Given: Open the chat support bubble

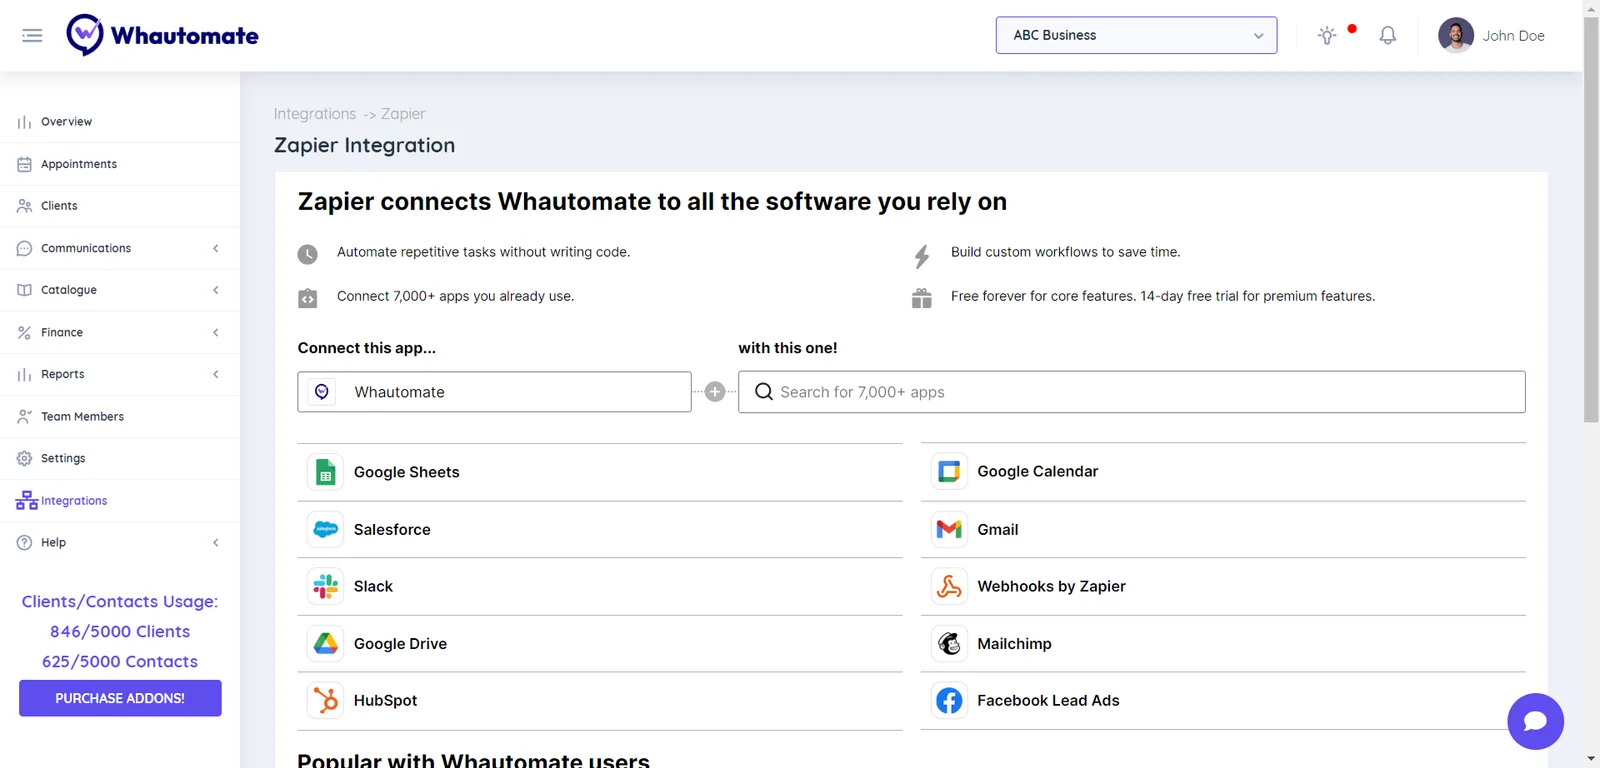Looking at the screenshot, I should pyautogui.click(x=1535, y=721).
